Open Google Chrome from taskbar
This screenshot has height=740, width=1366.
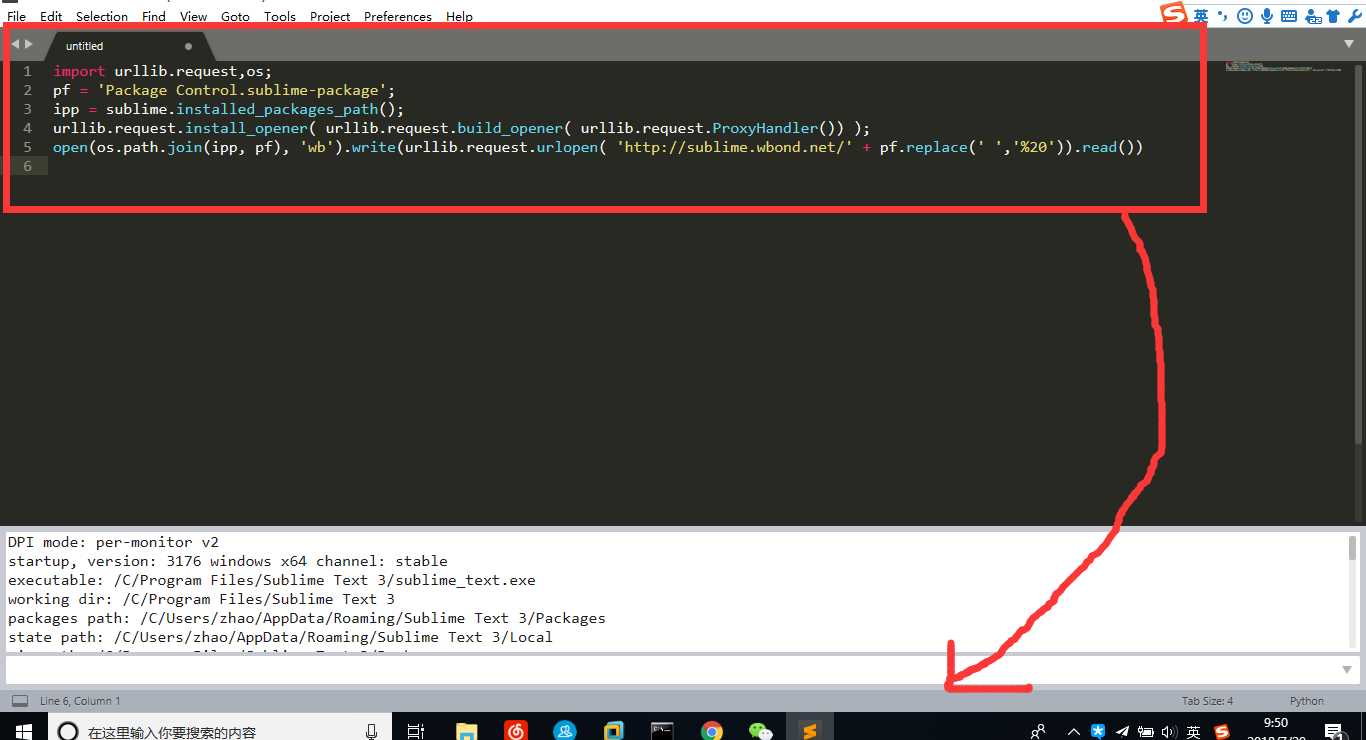point(711,731)
